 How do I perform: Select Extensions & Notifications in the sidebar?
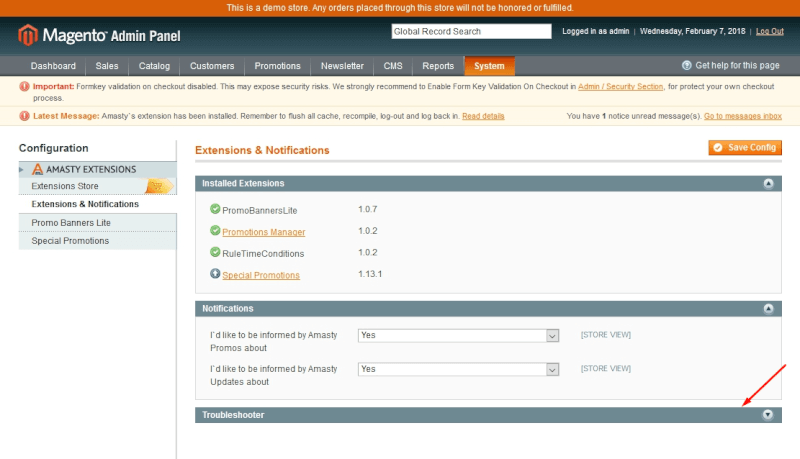point(85,204)
